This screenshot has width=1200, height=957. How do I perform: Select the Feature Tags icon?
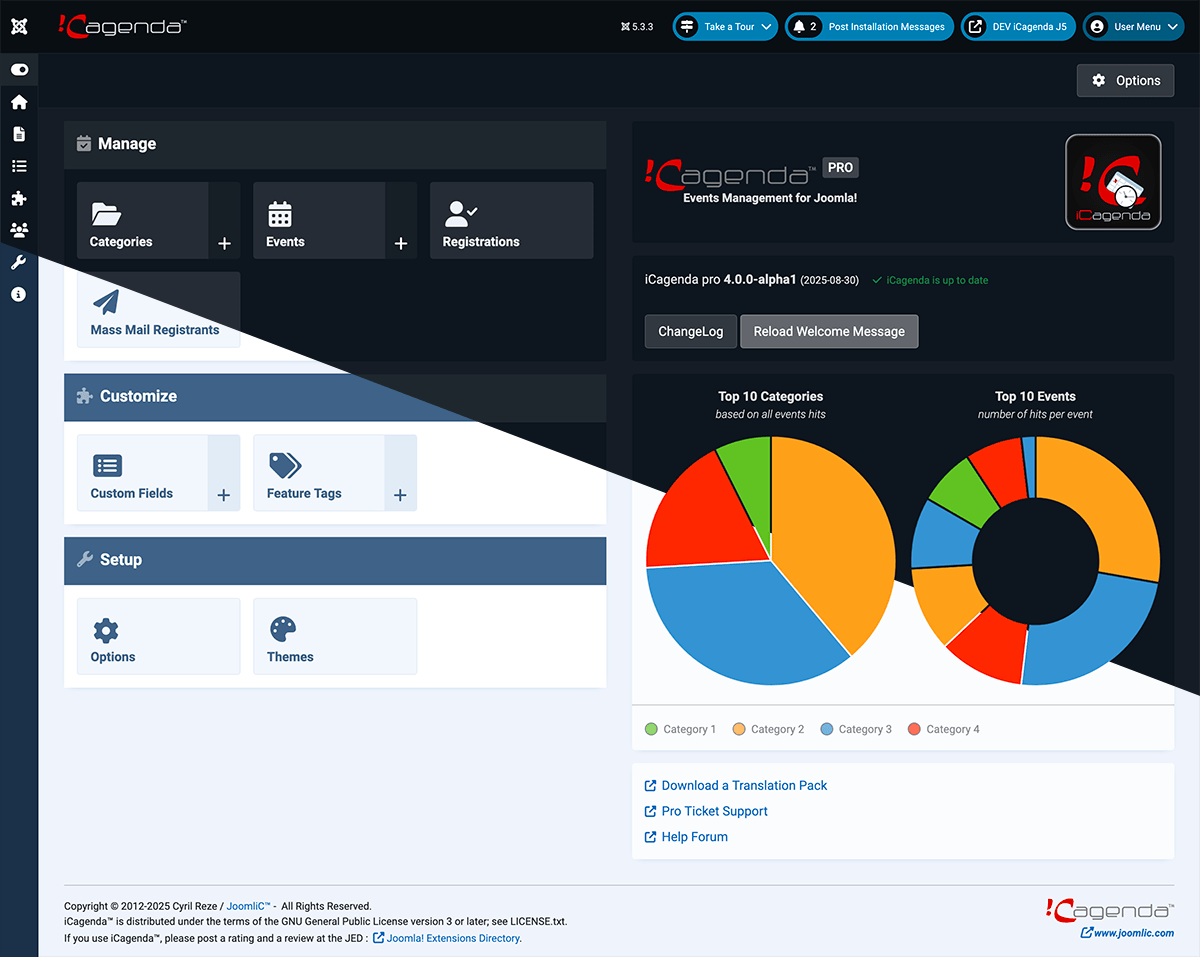pos(286,464)
